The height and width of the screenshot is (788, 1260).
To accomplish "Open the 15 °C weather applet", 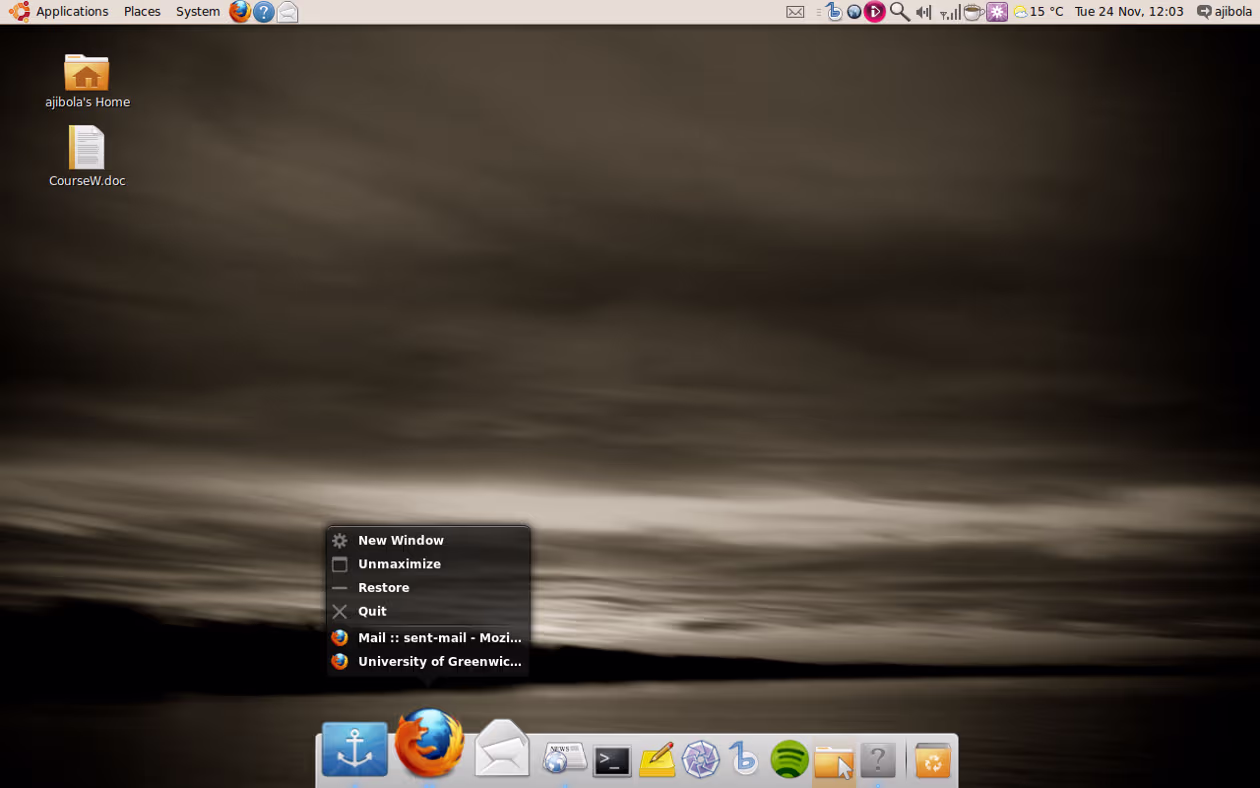I will point(1038,12).
